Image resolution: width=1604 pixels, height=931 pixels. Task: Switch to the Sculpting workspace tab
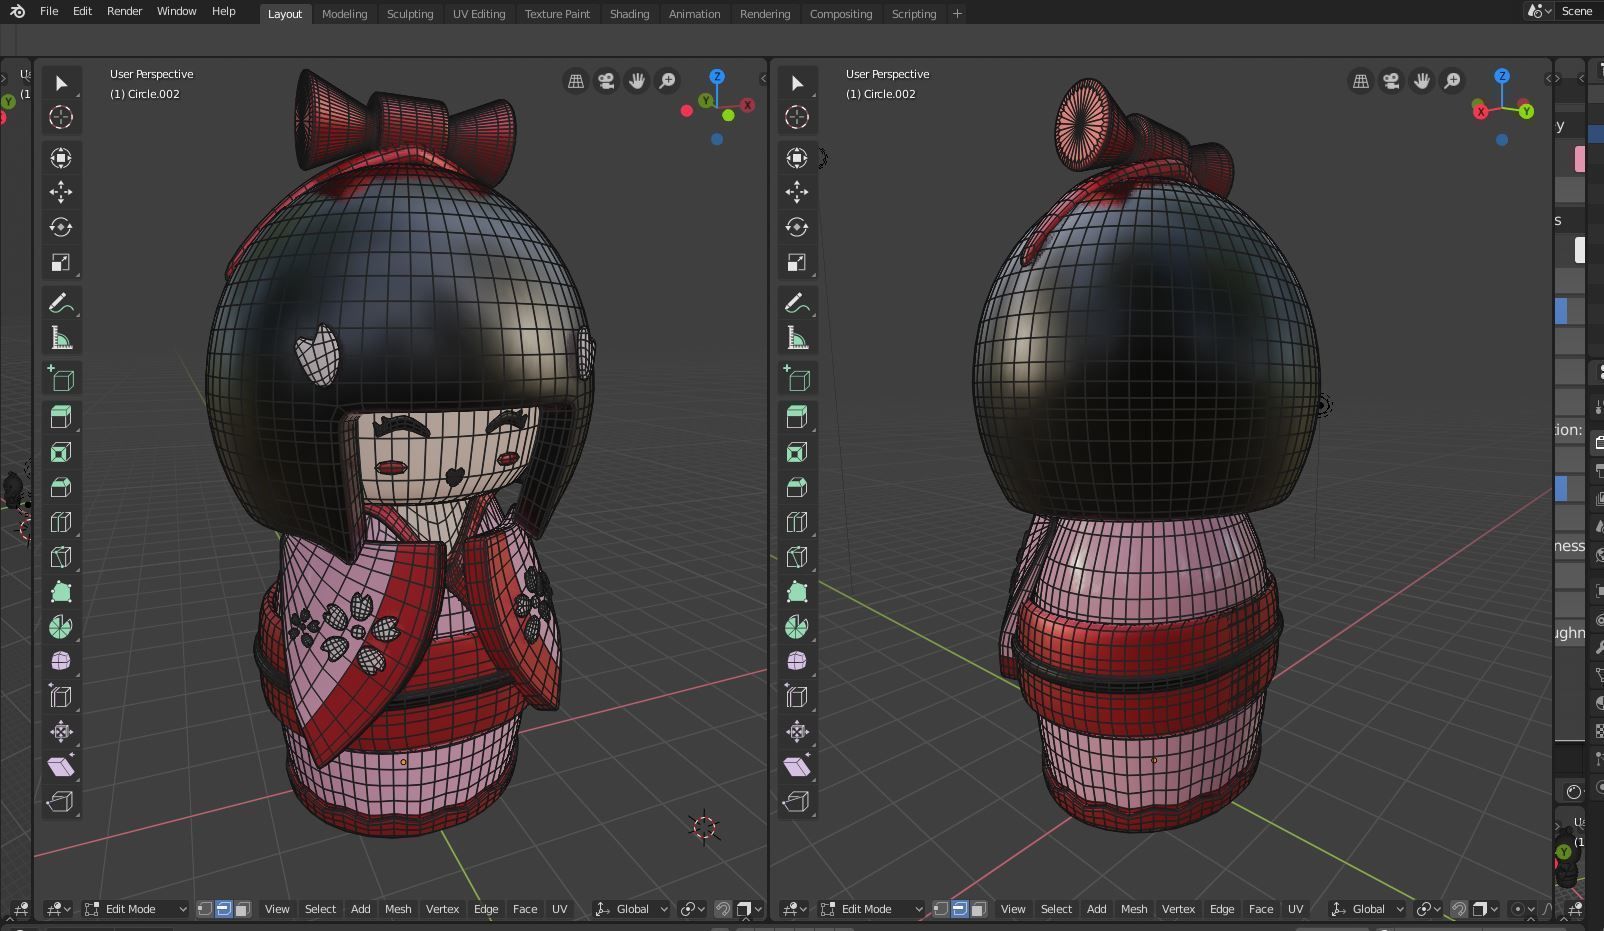[x=410, y=14]
